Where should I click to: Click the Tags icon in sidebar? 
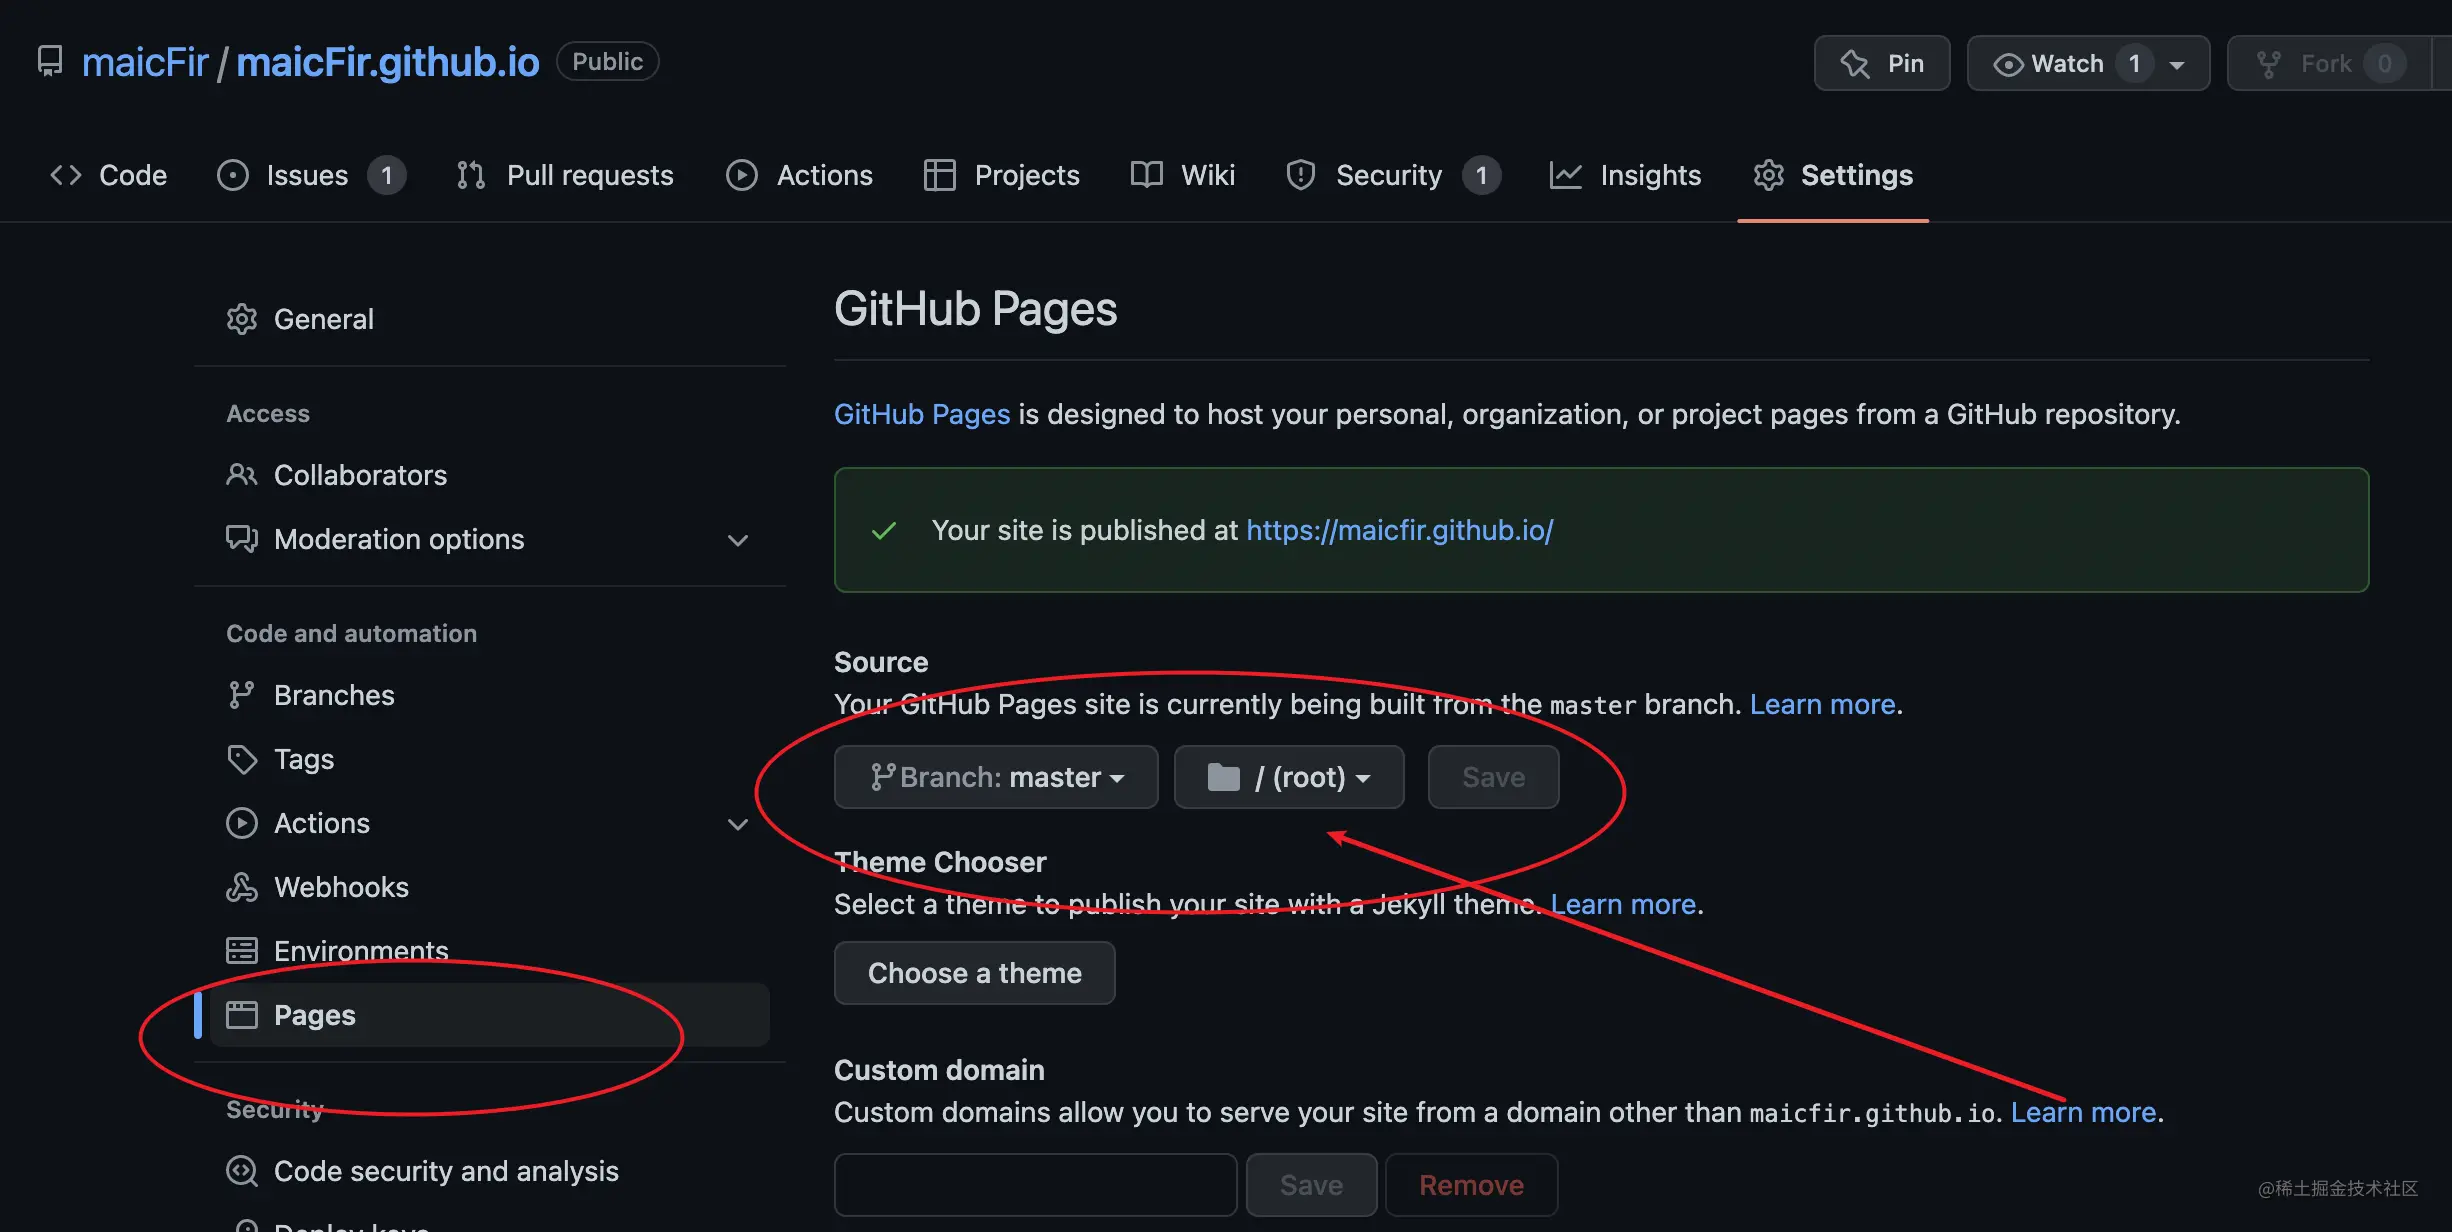click(x=241, y=759)
